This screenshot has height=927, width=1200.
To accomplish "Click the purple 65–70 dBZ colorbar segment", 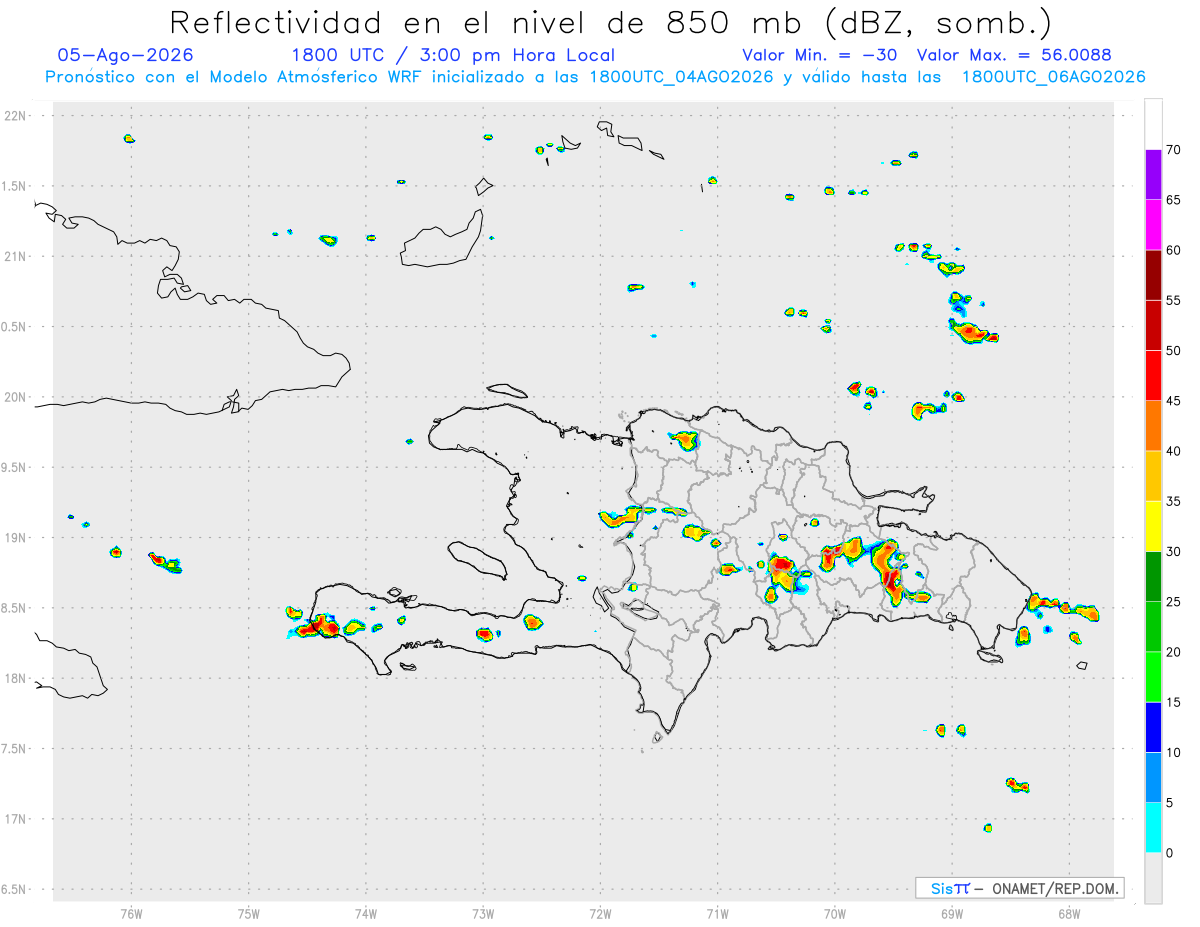I will pos(1154,174).
